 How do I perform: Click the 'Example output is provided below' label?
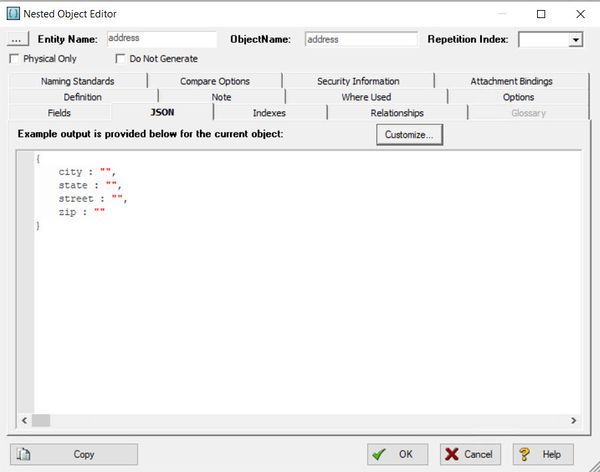150,134
